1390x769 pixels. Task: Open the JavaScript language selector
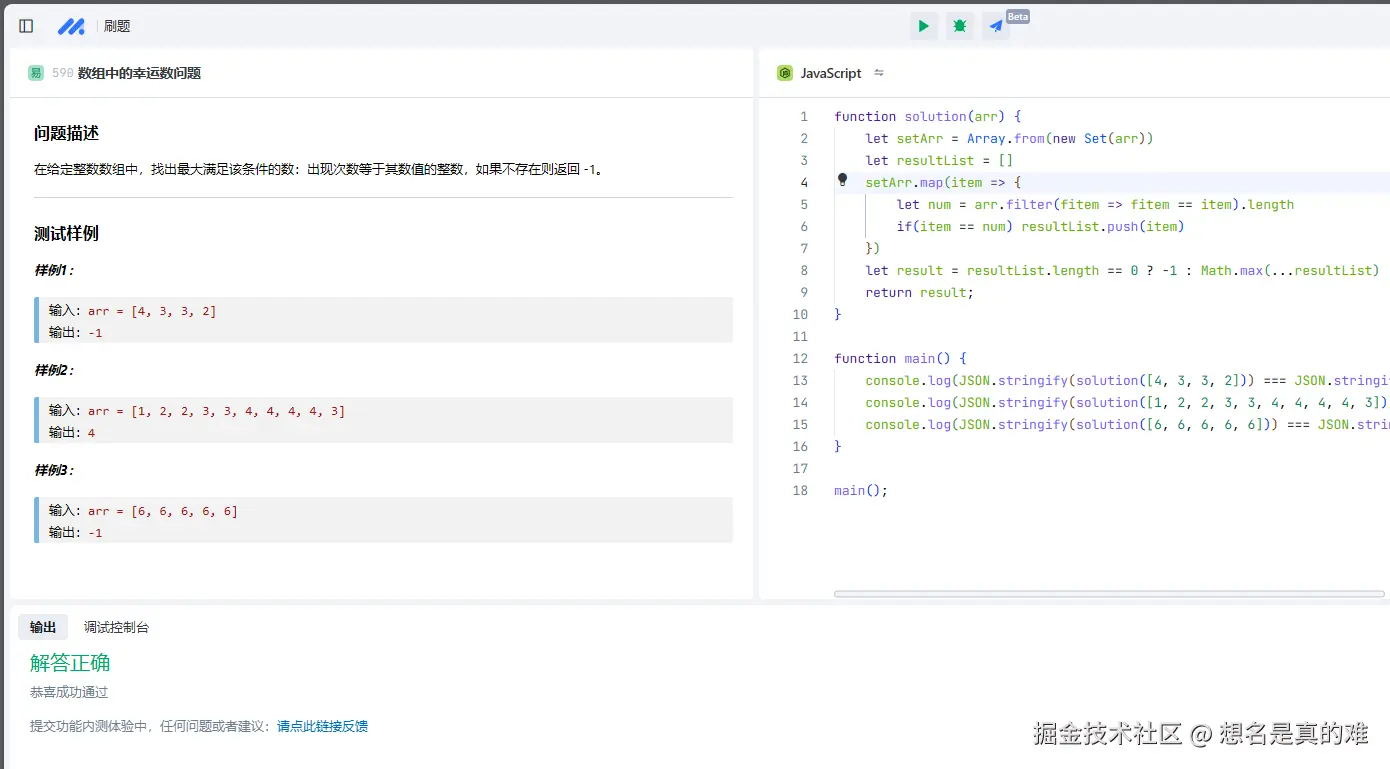pos(830,73)
